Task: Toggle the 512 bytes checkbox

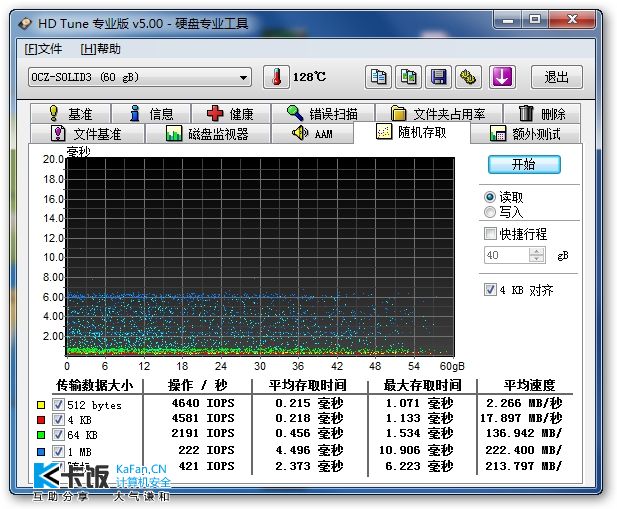Action: pyautogui.click(x=58, y=404)
